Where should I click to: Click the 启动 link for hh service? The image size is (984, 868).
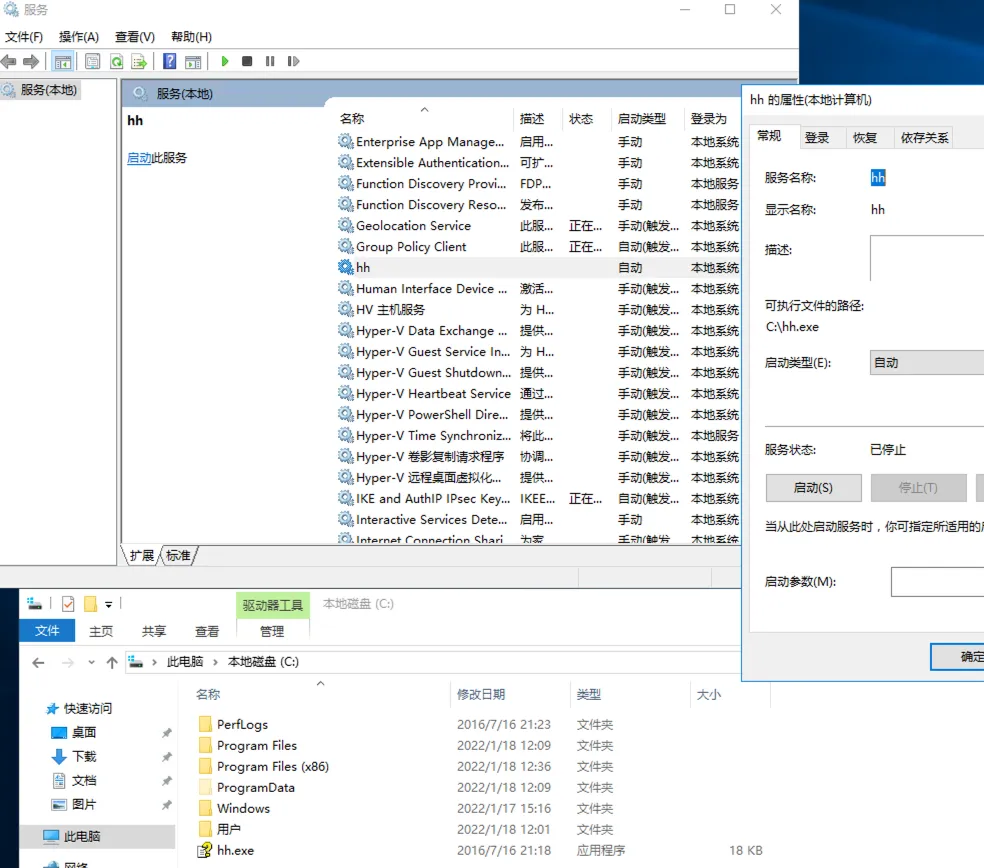[139, 158]
